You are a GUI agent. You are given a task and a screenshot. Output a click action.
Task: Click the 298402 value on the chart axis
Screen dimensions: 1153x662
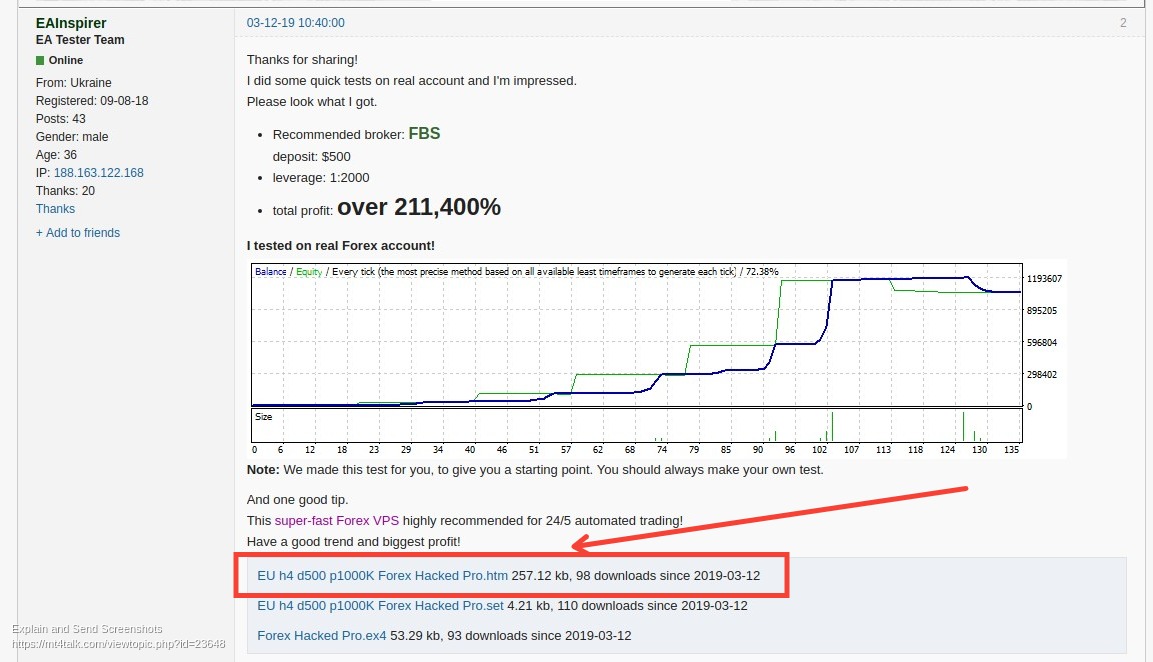click(1042, 374)
